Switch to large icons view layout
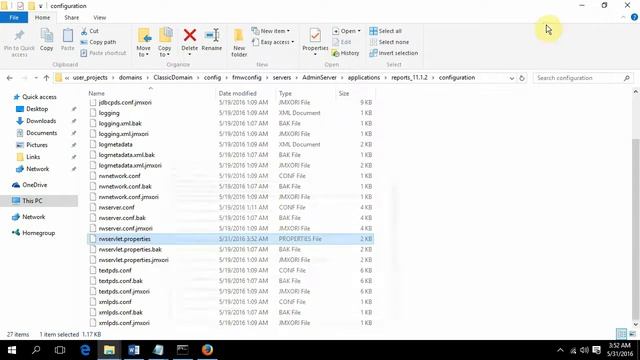Screen dimensions: 640x360 click(x=633, y=334)
